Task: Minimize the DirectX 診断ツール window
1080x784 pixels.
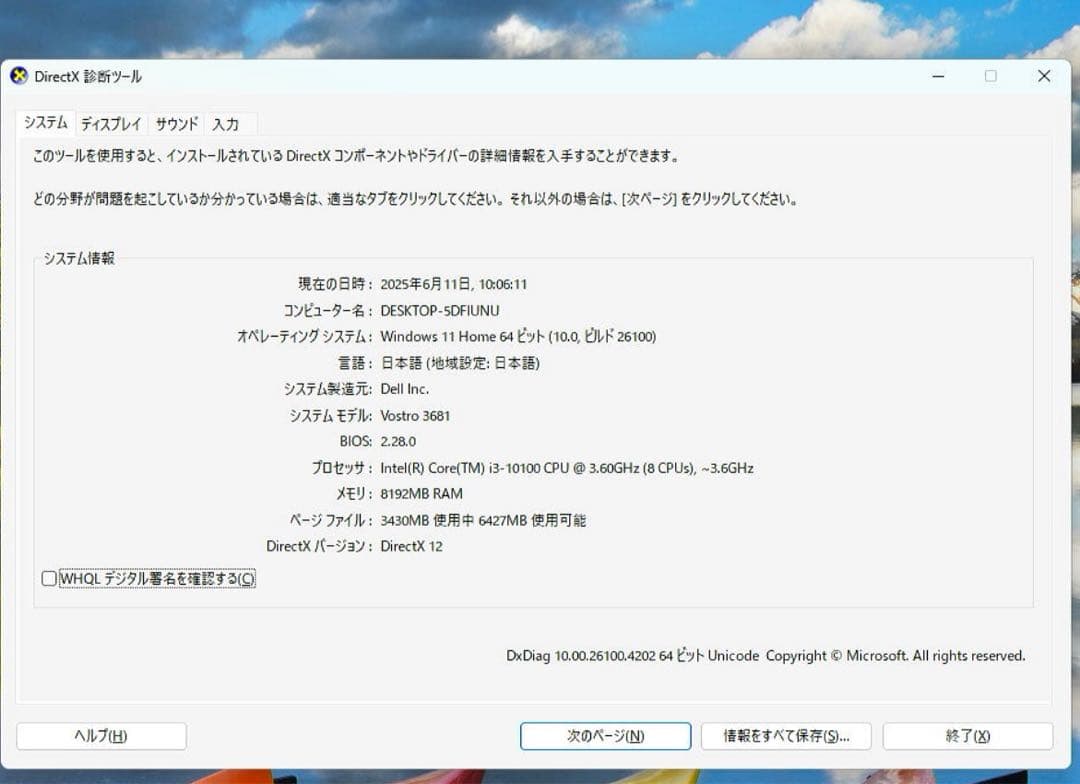Action: pyautogui.click(x=937, y=75)
